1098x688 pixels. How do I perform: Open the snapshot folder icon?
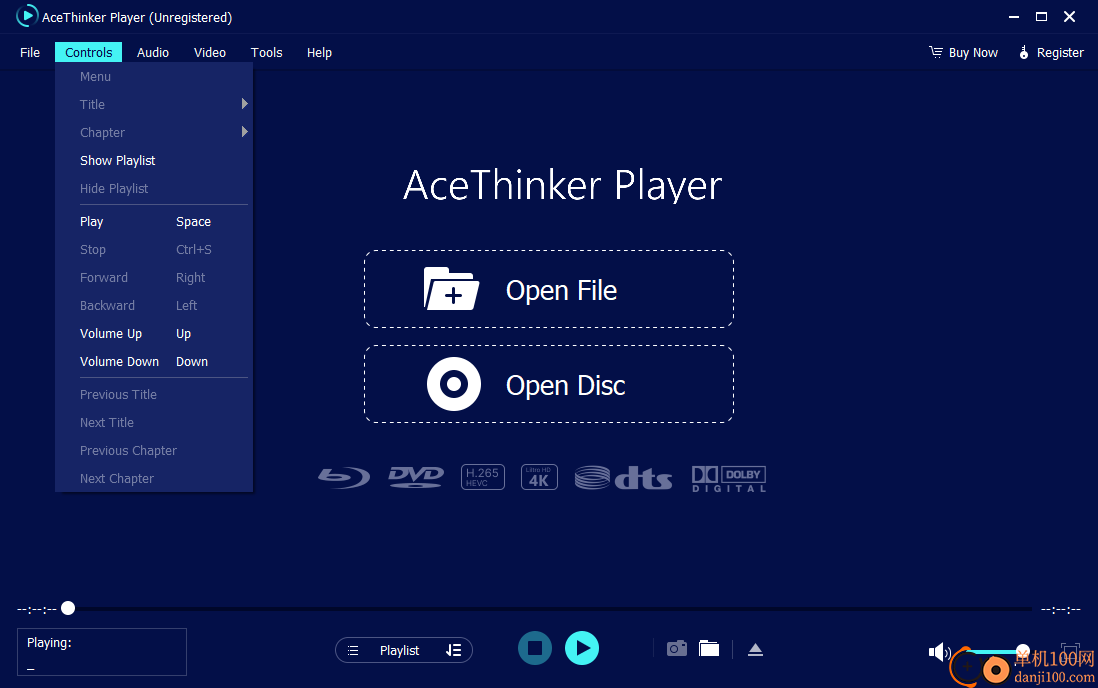(709, 649)
